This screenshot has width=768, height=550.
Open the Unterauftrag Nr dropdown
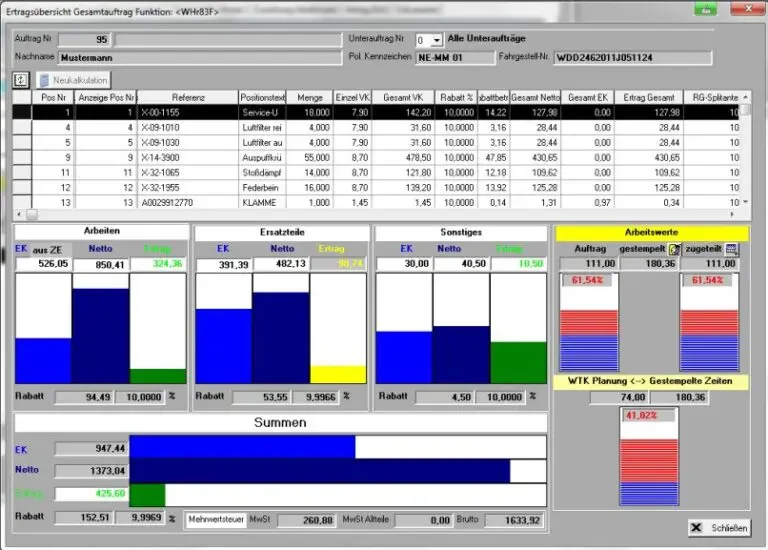pyautogui.click(x=436, y=40)
